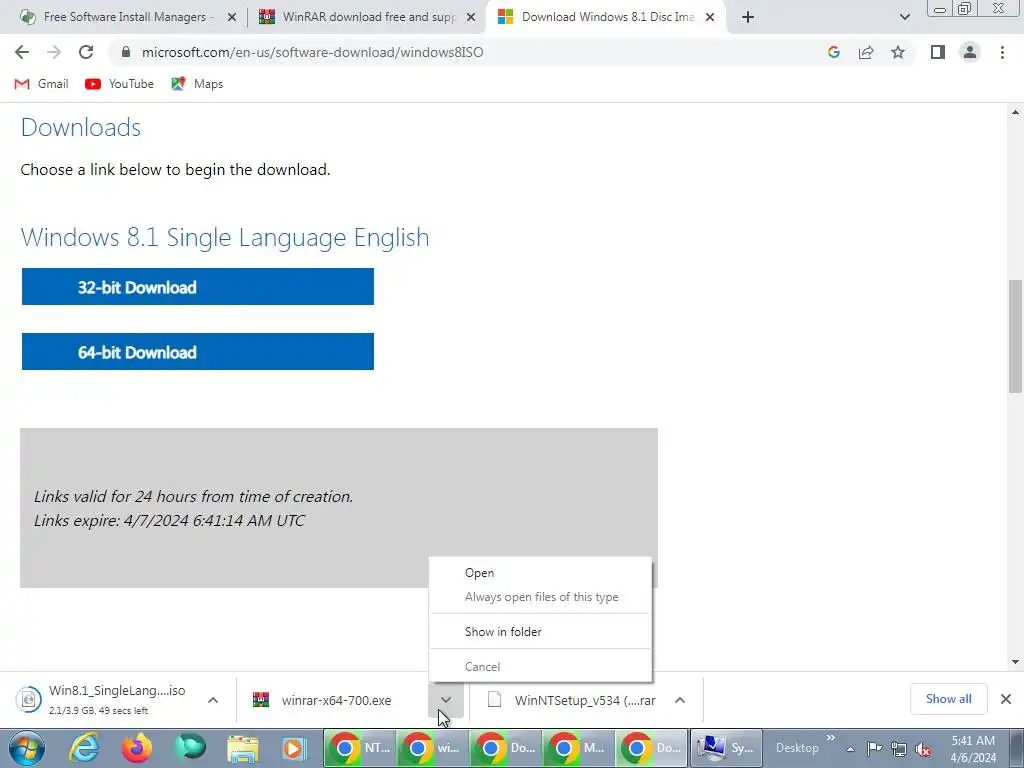Open Maps bookmark
The width and height of the screenshot is (1024, 768).
(x=197, y=84)
